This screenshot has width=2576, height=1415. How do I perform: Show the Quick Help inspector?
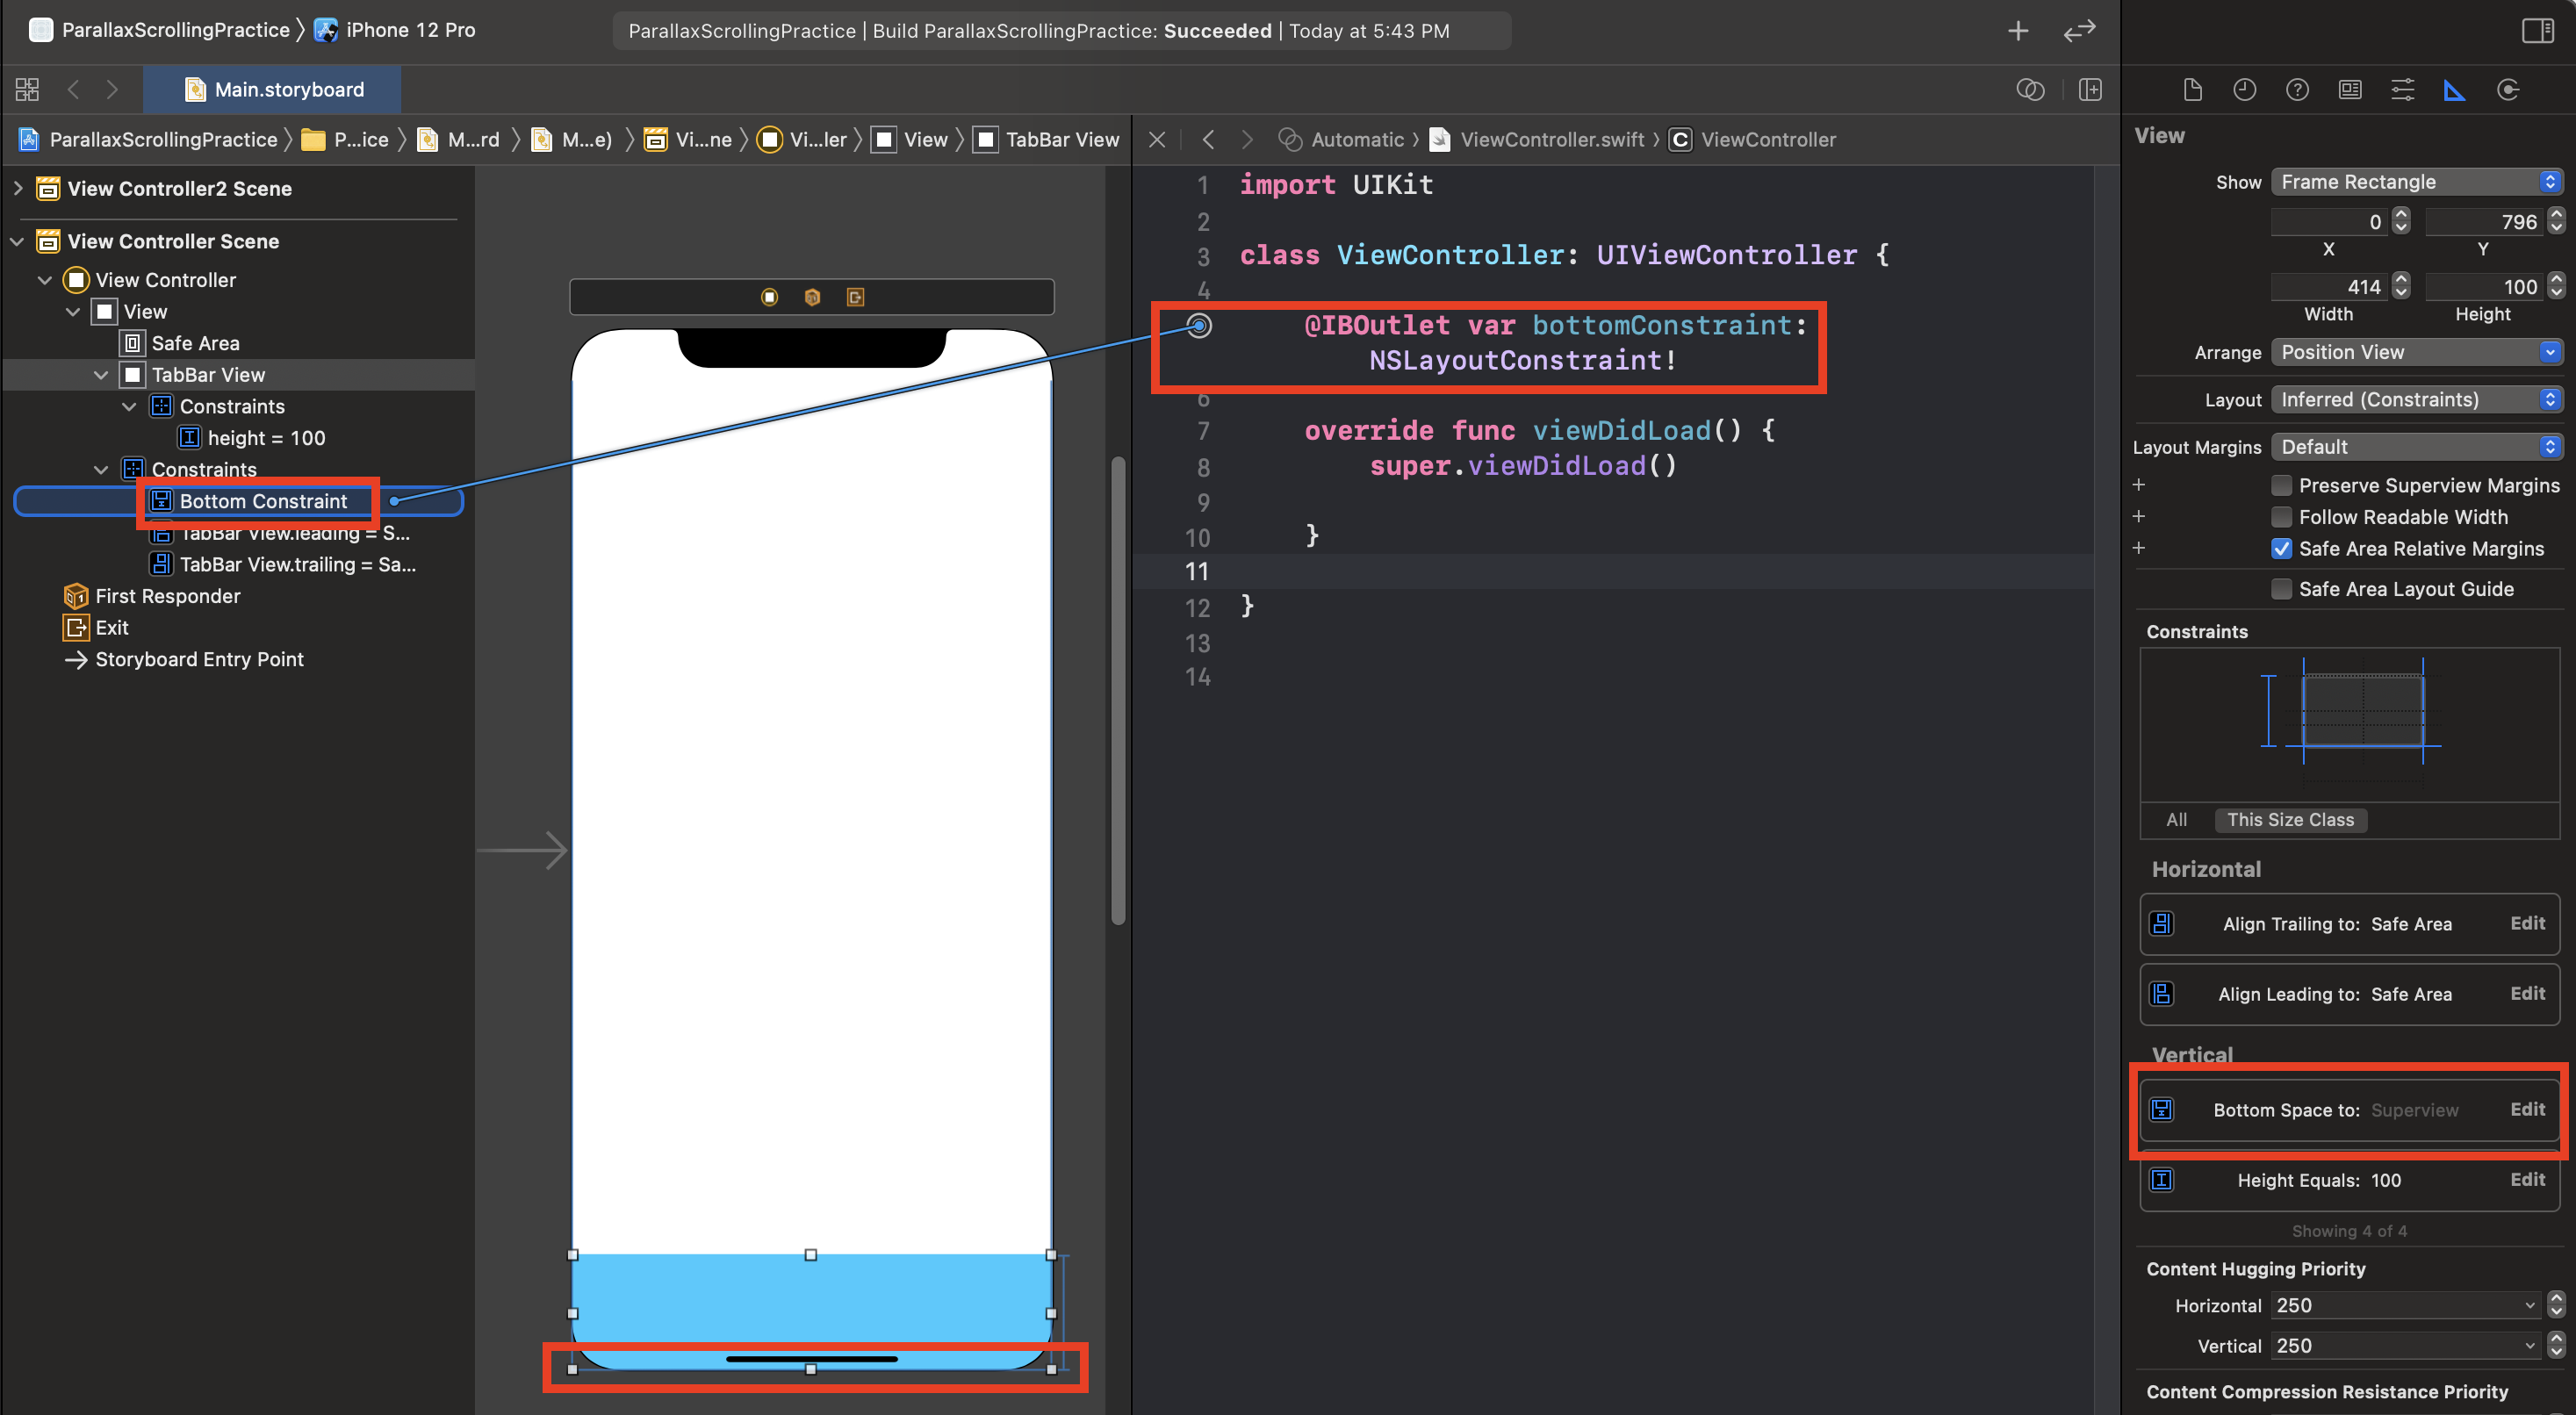coord(2297,90)
